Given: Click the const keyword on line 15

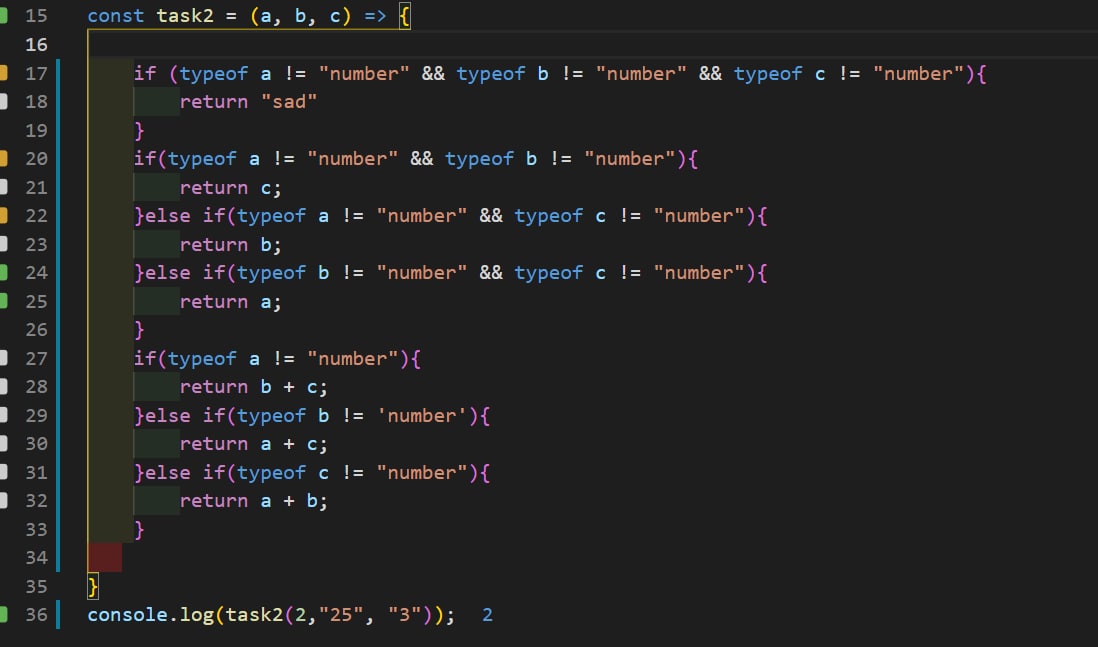Looking at the screenshot, I should [116, 15].
